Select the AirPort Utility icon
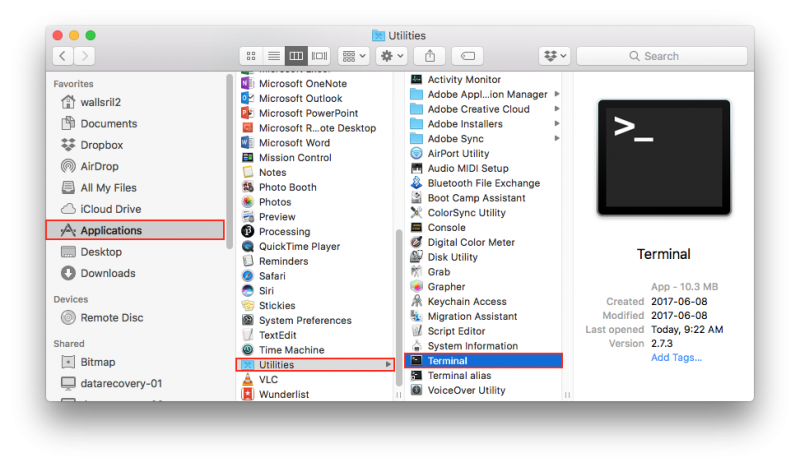Viewport: 800px width, 467px height. pyautogui.click(x=416, y=153)
